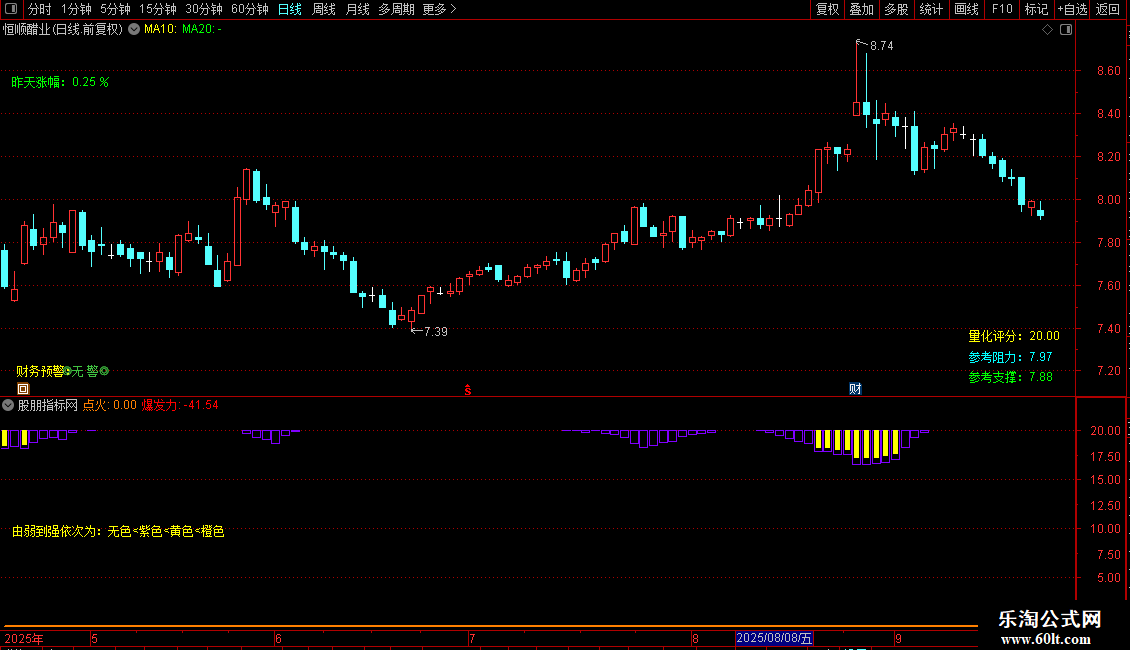This screenshot has height=650, width=1130.
Task: Click the 叠加 overlay button
Action: point(862,9)
